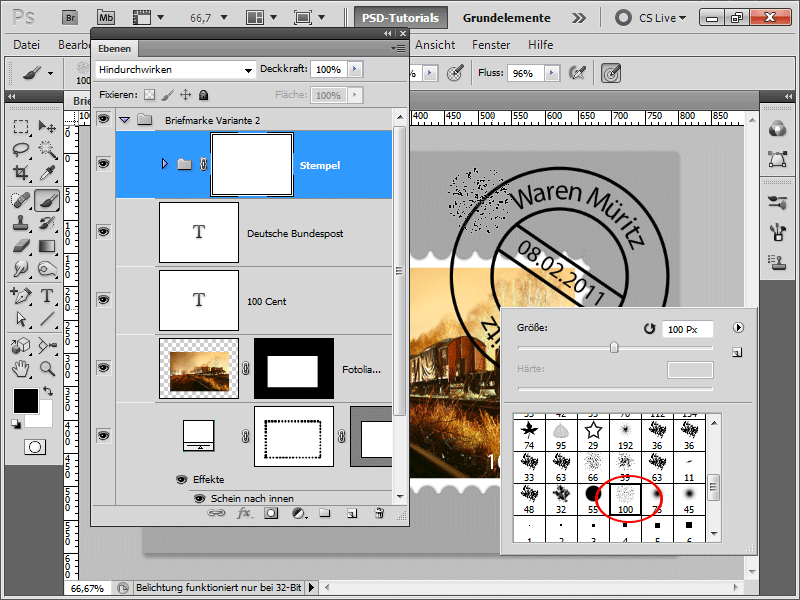
Task: Select the Hand tool
Action: click(21, 368)
